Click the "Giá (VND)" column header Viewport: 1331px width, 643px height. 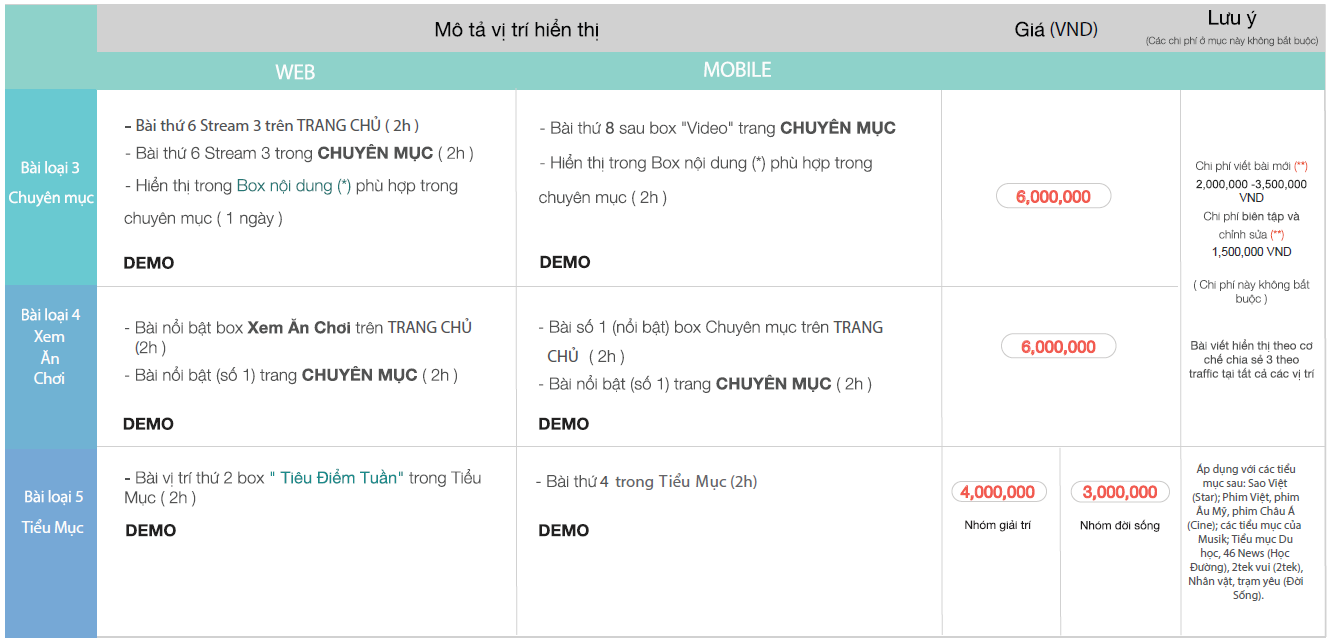tap(1056, 30)
